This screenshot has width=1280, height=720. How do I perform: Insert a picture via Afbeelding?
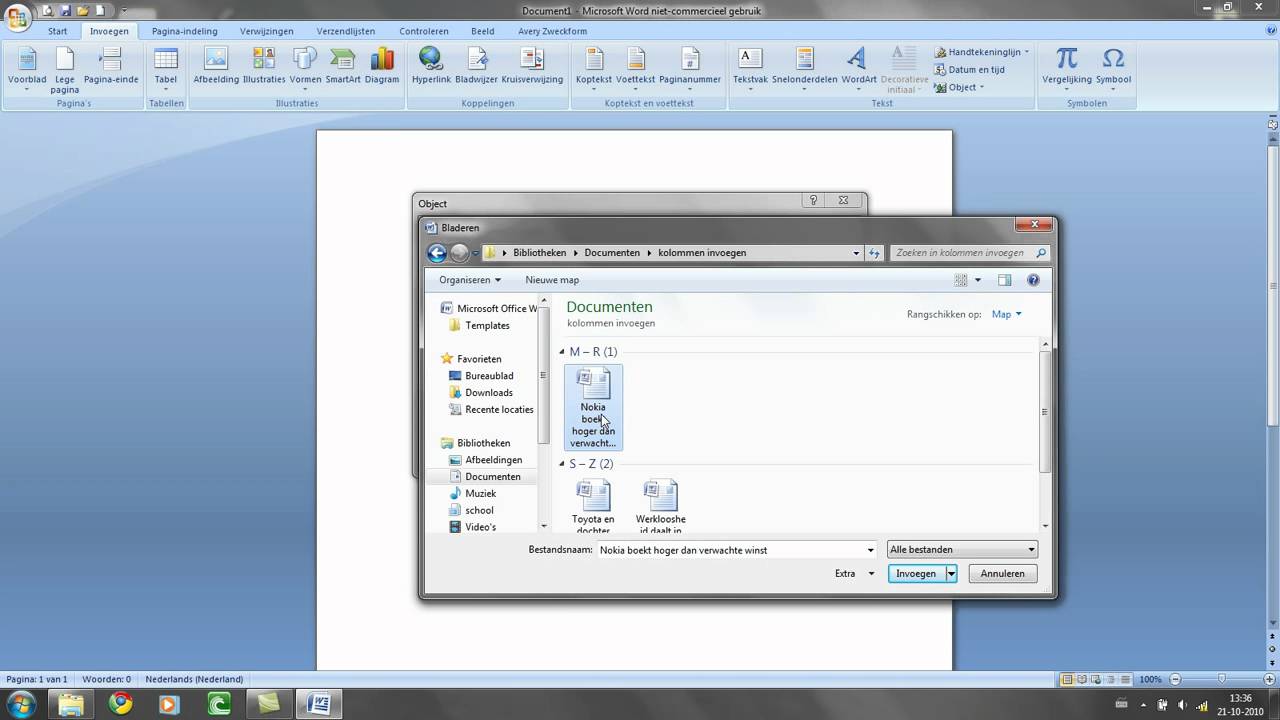pyautogui.click(x=216, y=65)
